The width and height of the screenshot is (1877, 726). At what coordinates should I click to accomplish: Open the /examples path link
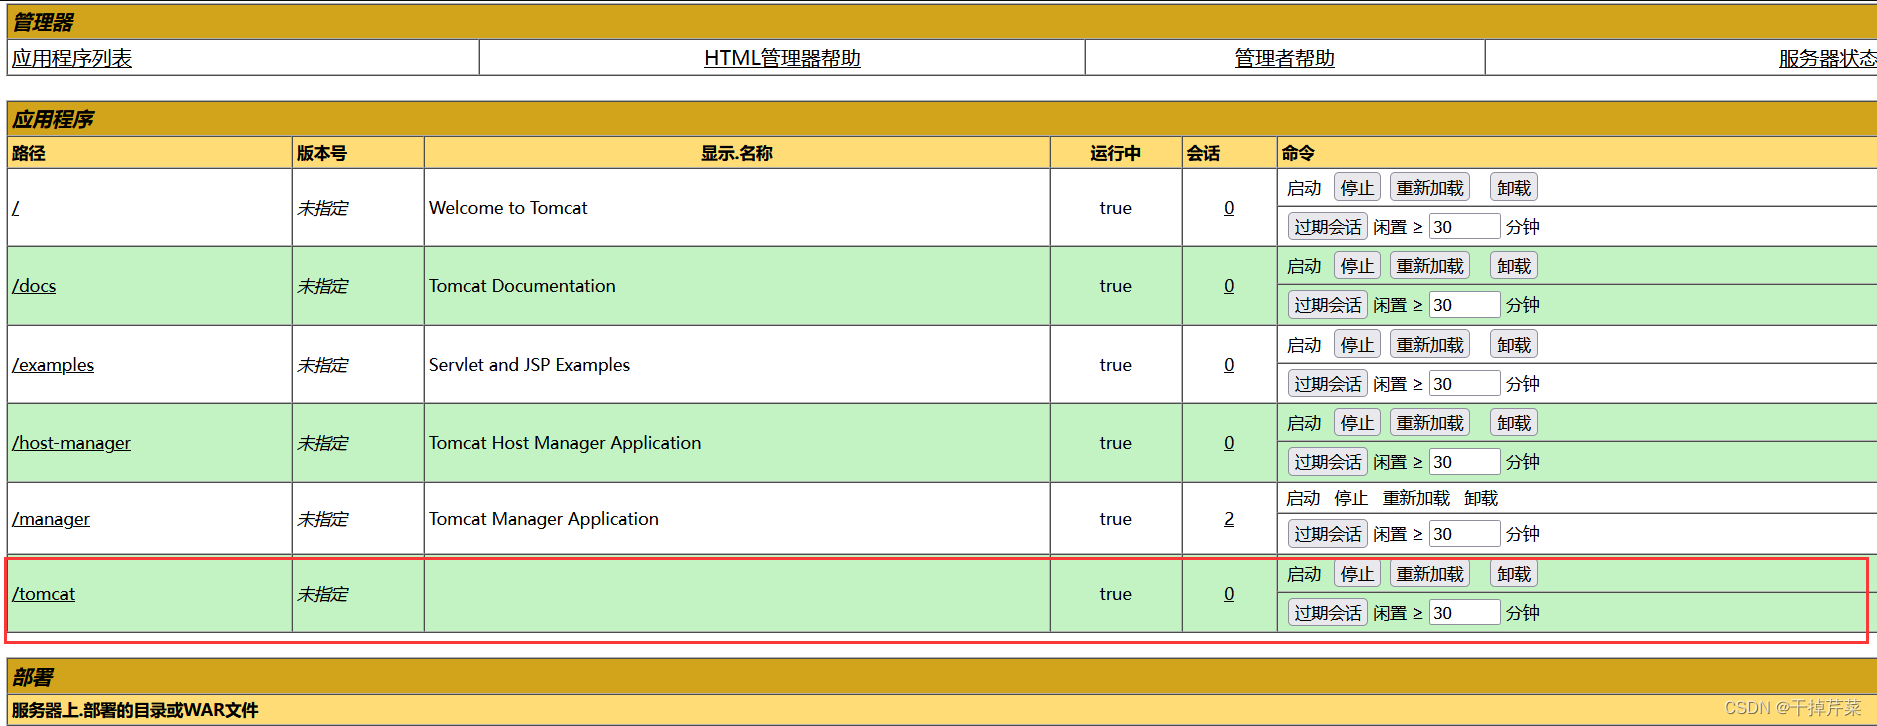[x=53, y=365]
